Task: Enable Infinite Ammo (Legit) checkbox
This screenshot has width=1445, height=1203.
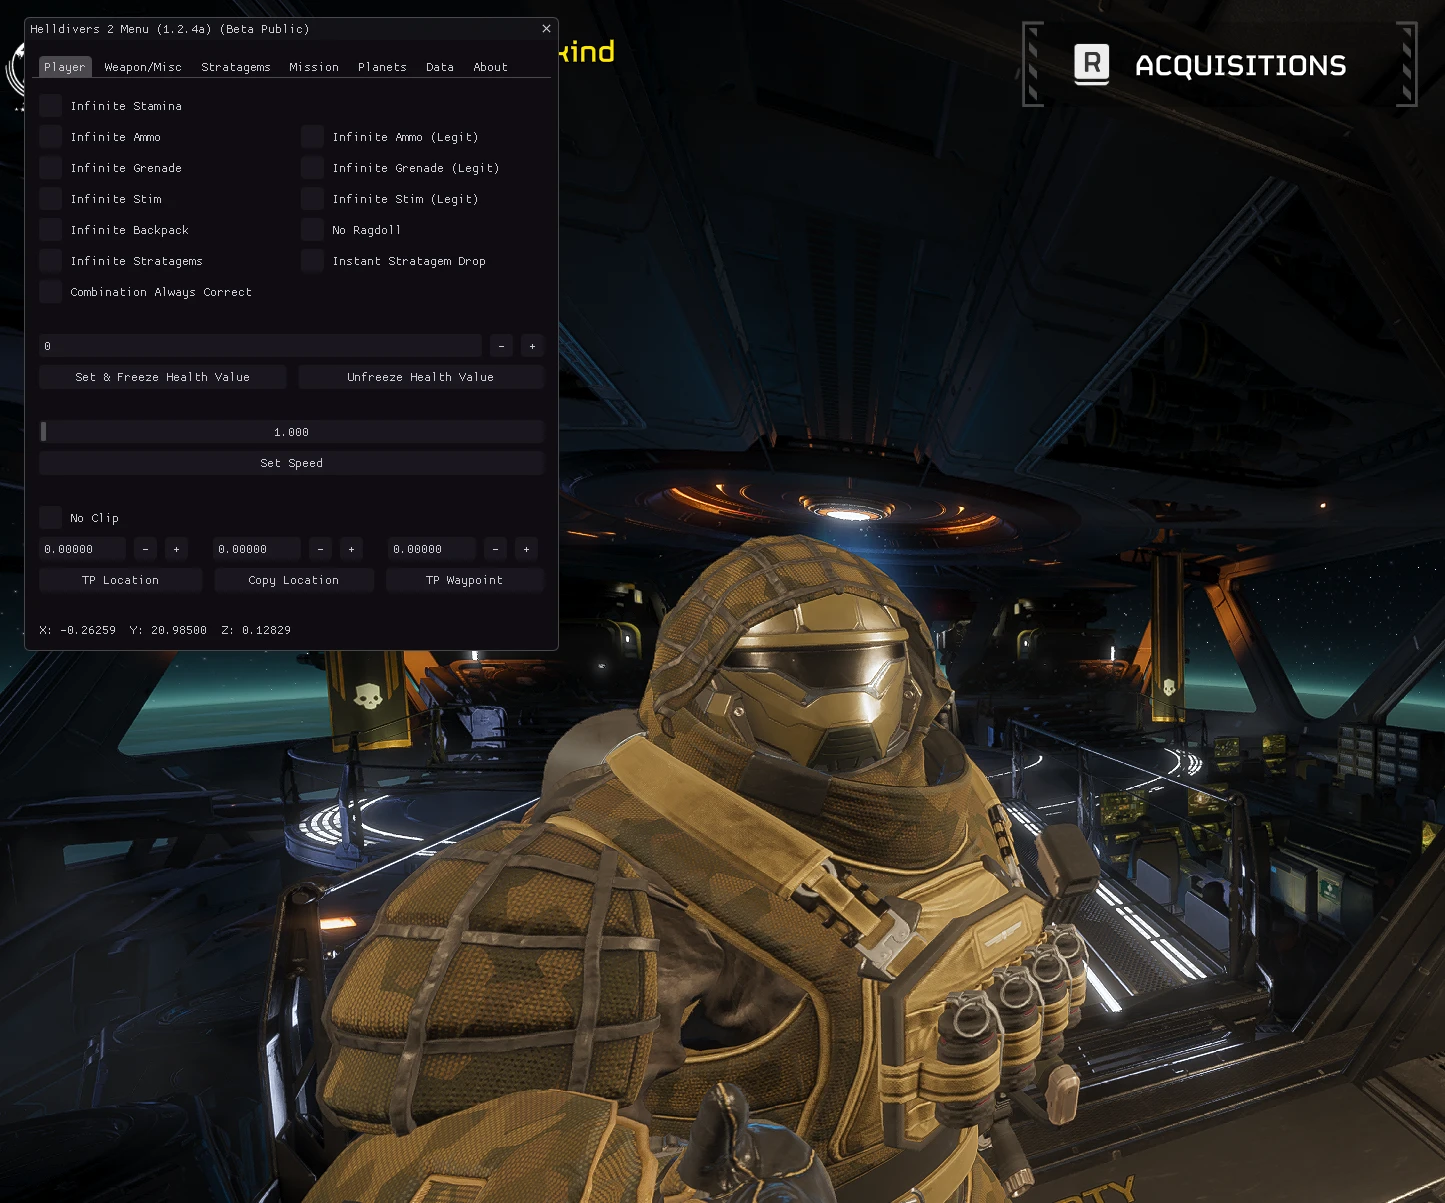Action: 313,137
